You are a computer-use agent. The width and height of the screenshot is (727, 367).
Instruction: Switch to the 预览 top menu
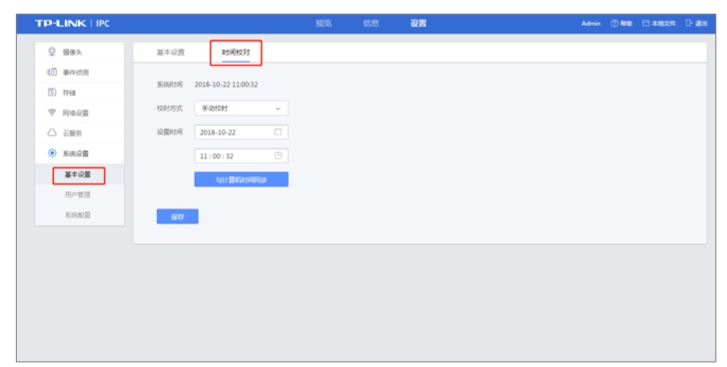click(324, 23)
